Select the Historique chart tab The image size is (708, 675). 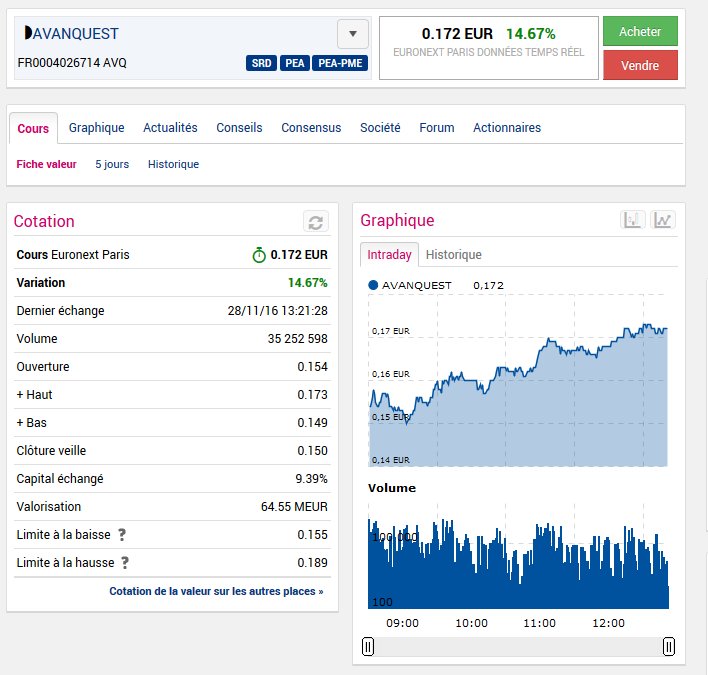tap(453, 255)
